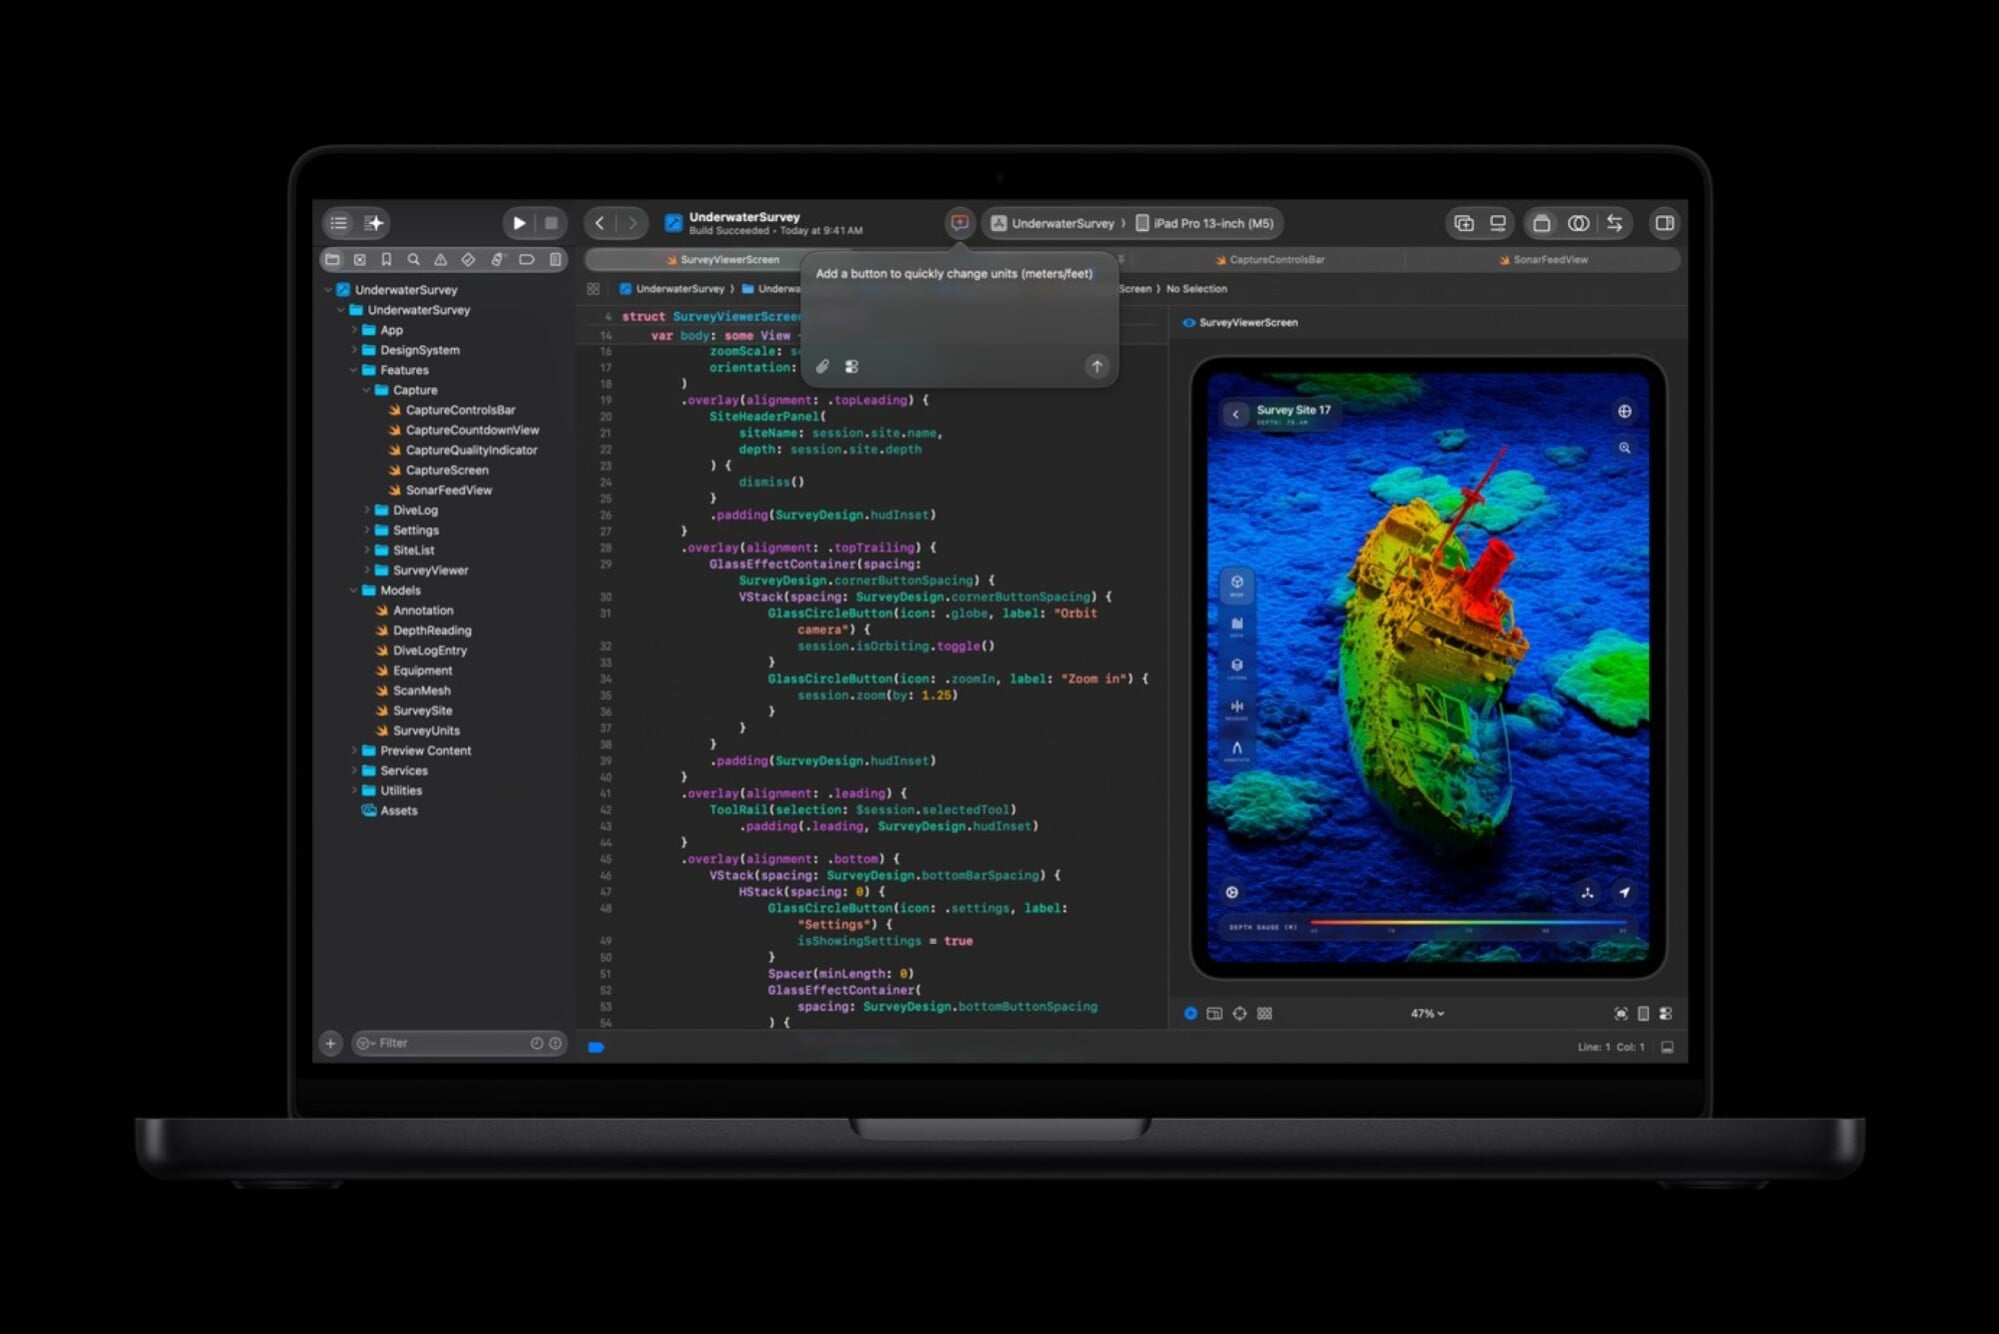Image resolution: width=1999 pixels, height=1334 pixels.
Task: Expand the DiveLog folder
Action: [x=367, y=510]
